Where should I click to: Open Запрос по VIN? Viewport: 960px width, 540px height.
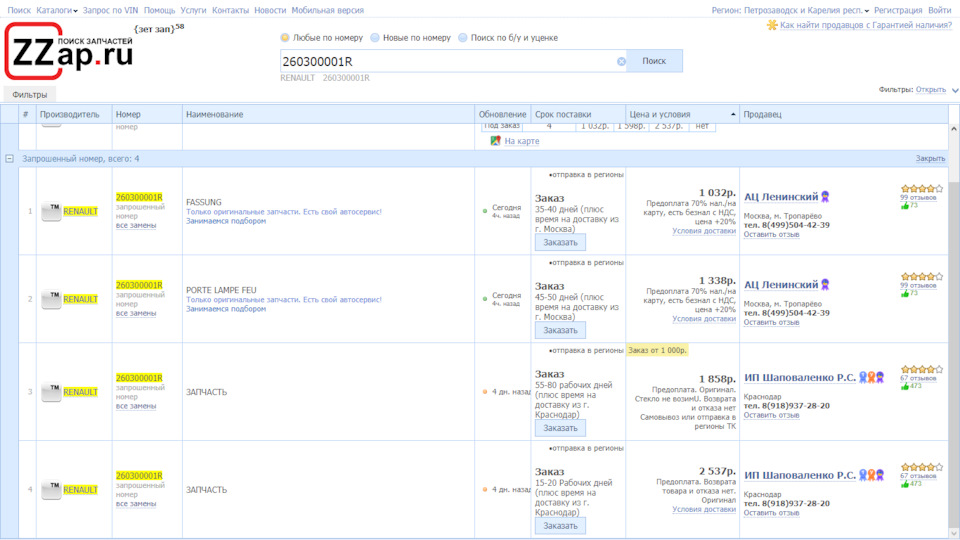point(110,10)
